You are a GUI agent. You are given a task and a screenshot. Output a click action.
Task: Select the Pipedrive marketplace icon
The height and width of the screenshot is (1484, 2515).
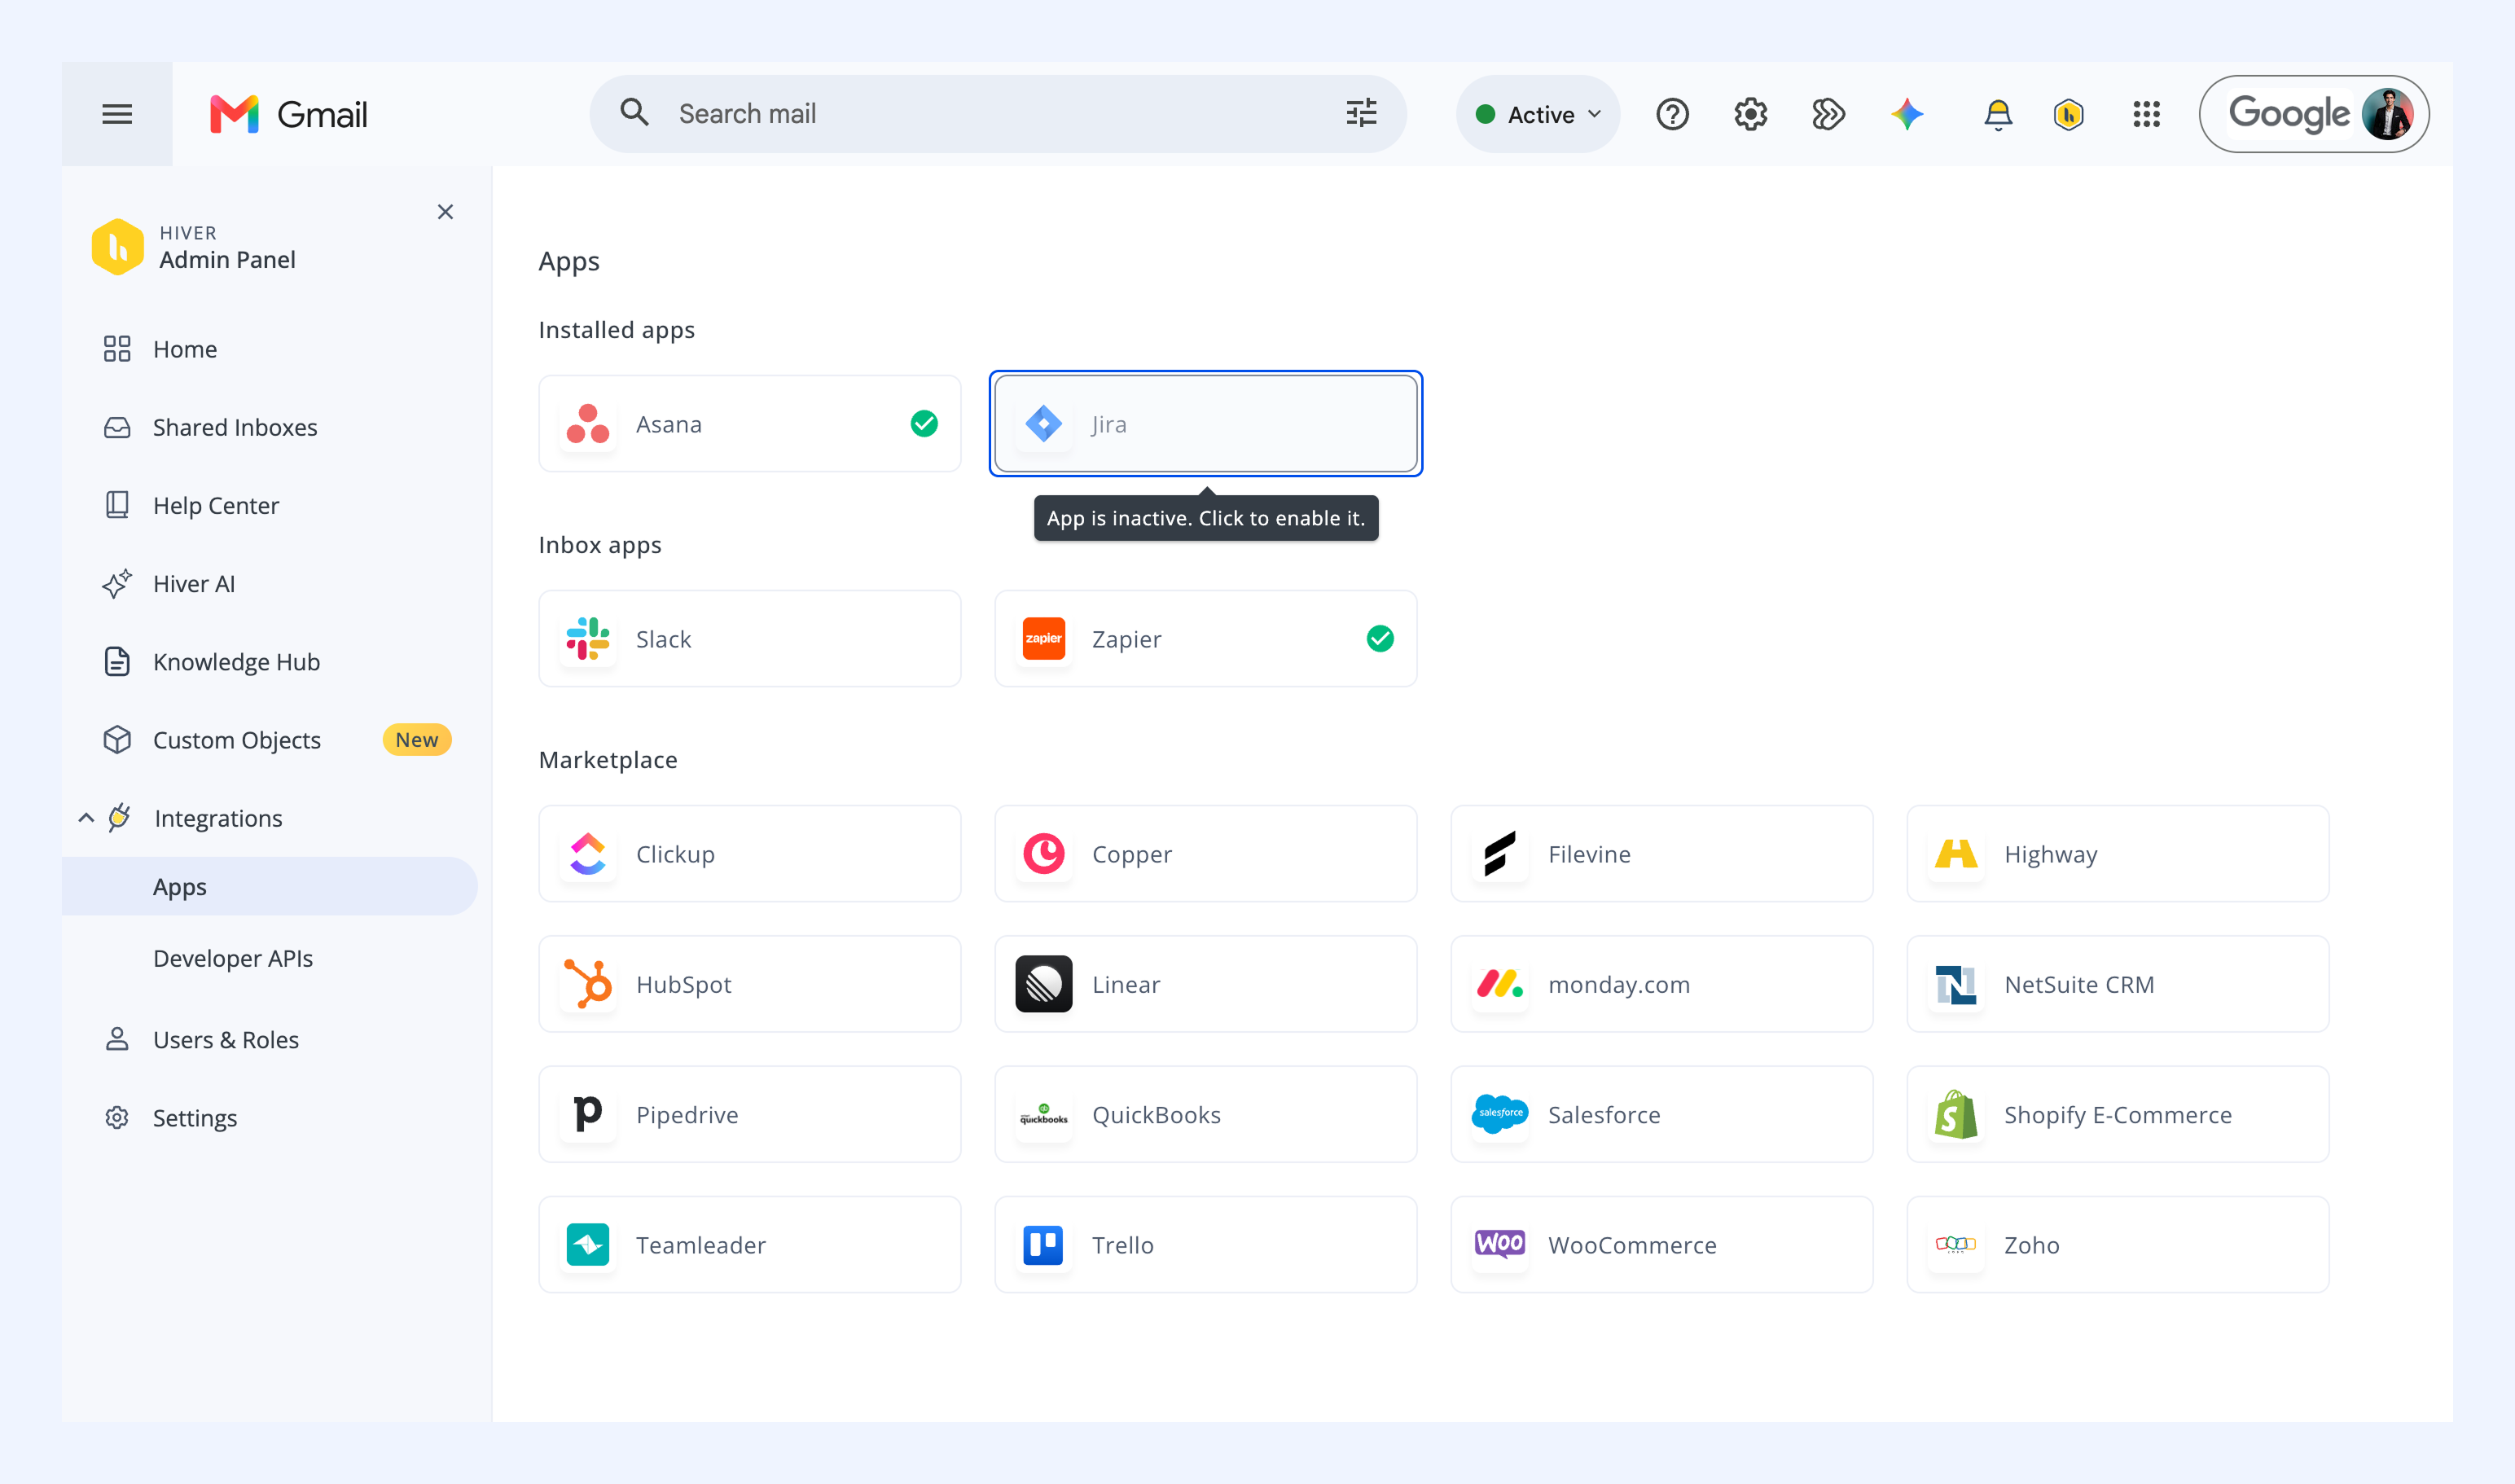coord(588,1114)
